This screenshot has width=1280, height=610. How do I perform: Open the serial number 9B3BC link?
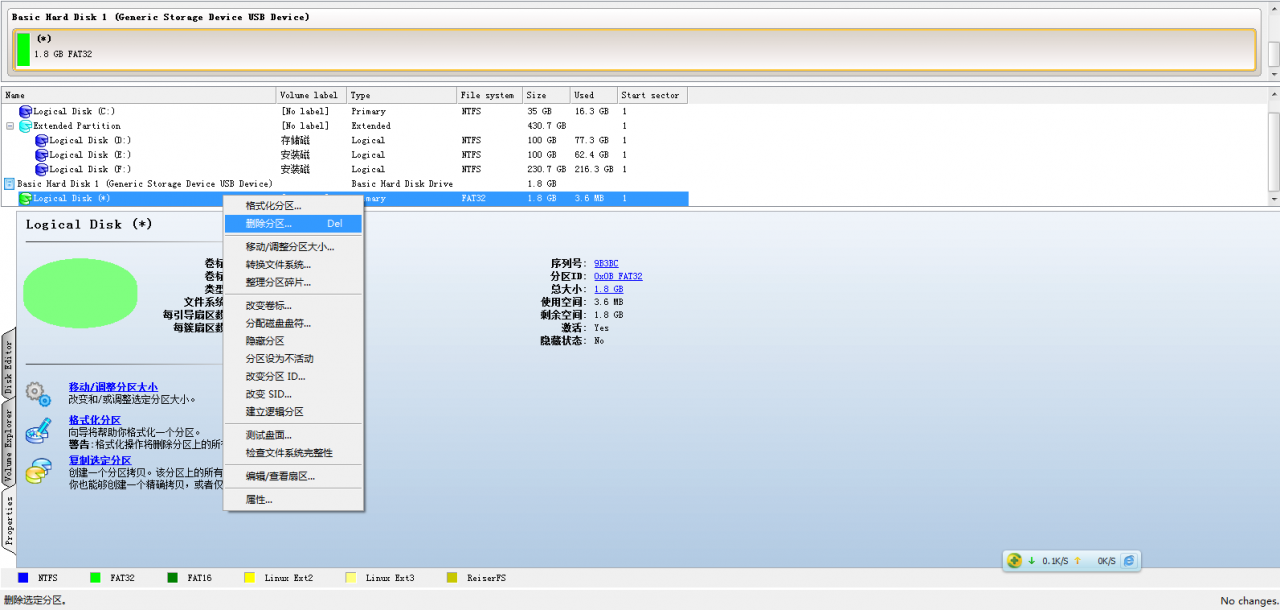(606, 264)
